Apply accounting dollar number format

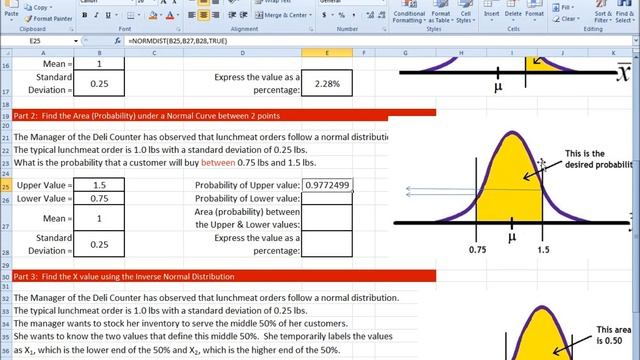pyautogui.click(x=324, y=15)
